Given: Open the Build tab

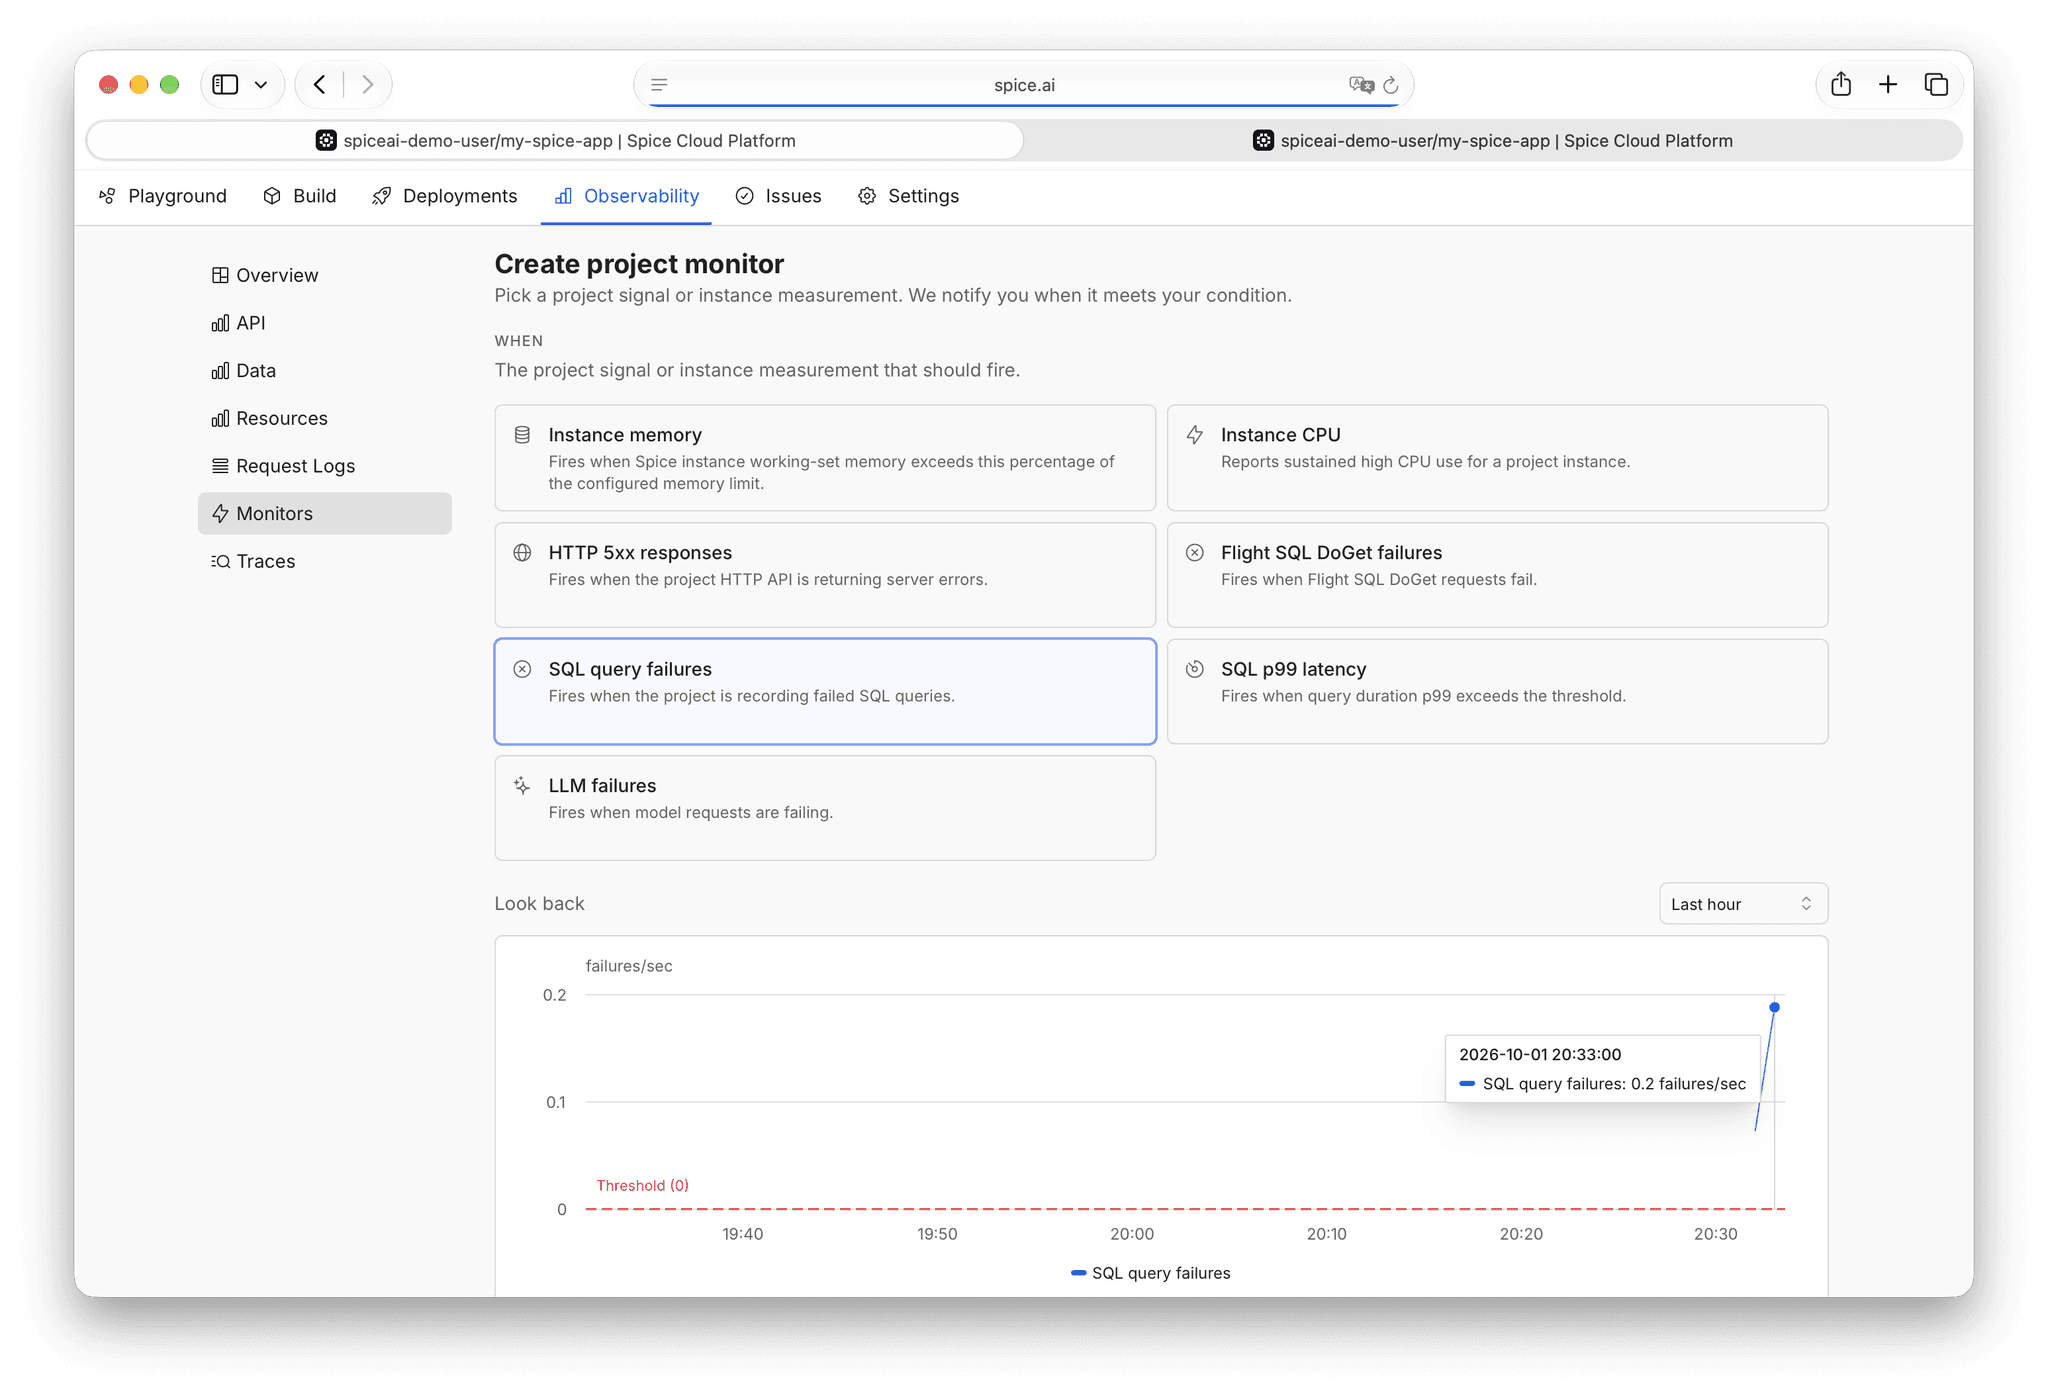Looking at the screenshot, I should tap(299, 196).
